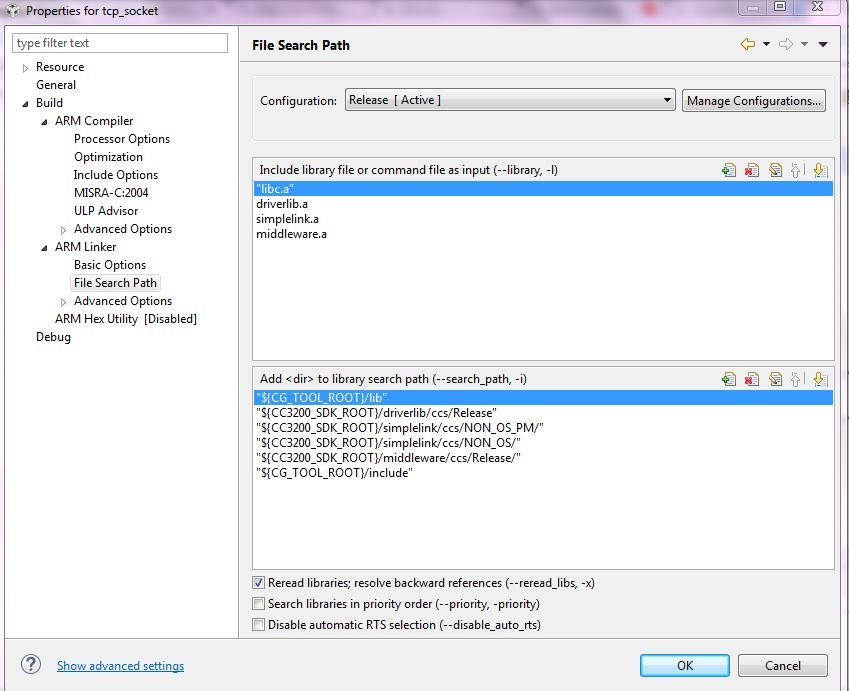Go back with the yellow back arrow
Viewport: 849px width, 691px height.
point(748,44)
